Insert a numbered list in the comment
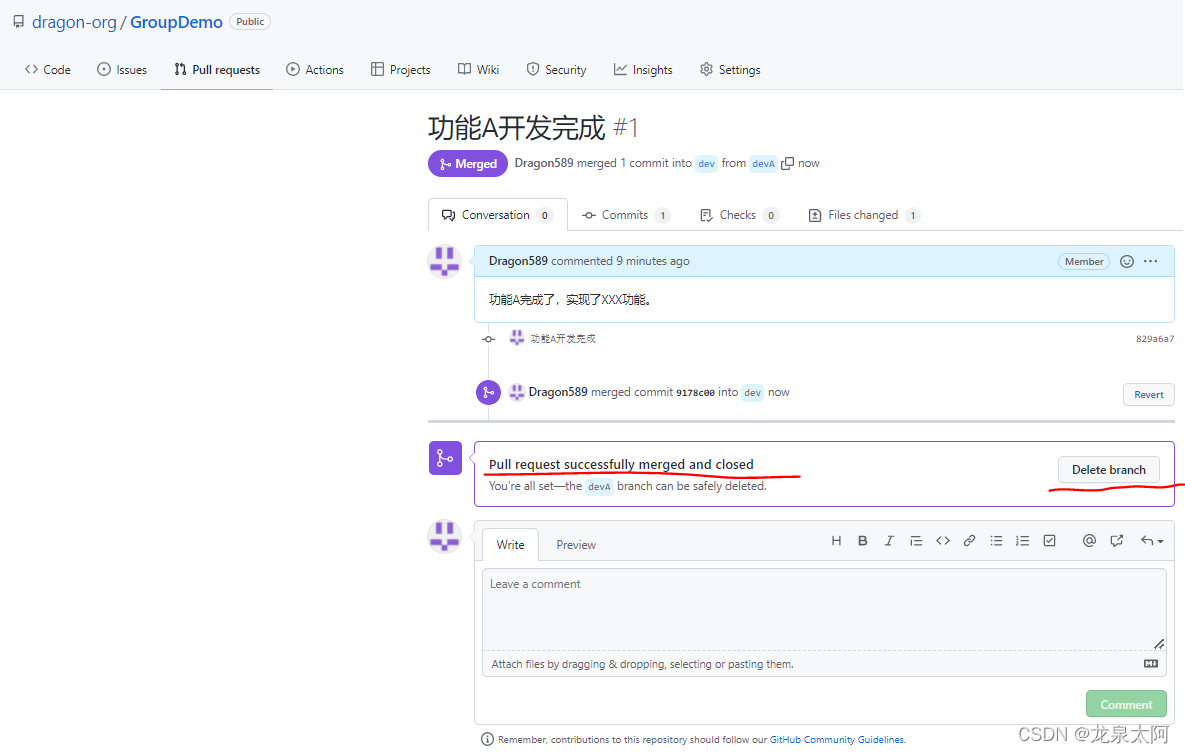 point(1023,541)
